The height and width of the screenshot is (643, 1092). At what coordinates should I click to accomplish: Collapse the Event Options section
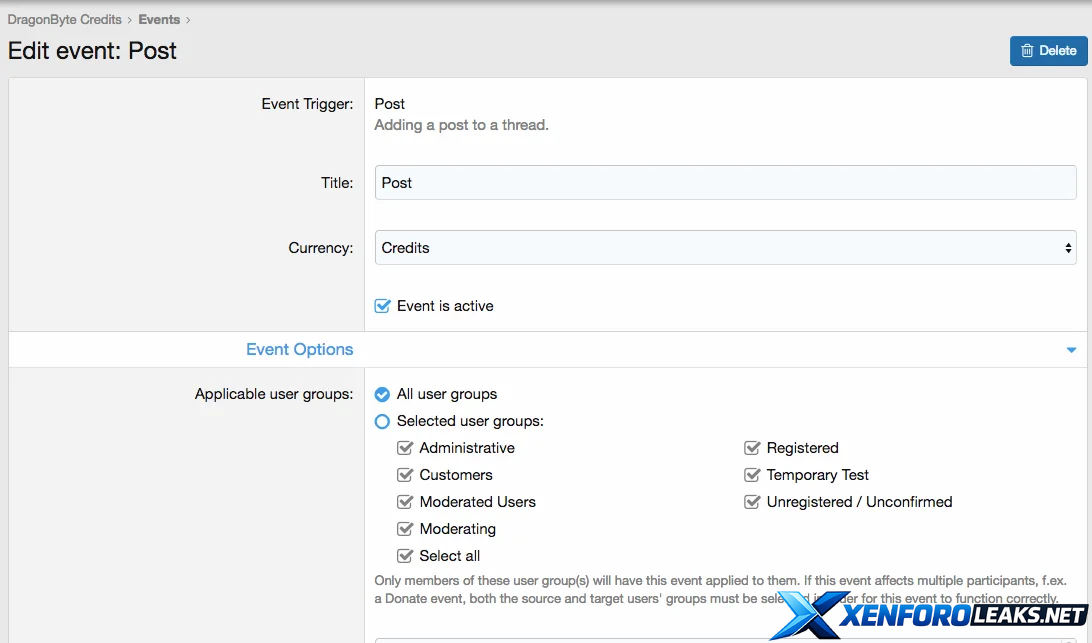[300, 350]
